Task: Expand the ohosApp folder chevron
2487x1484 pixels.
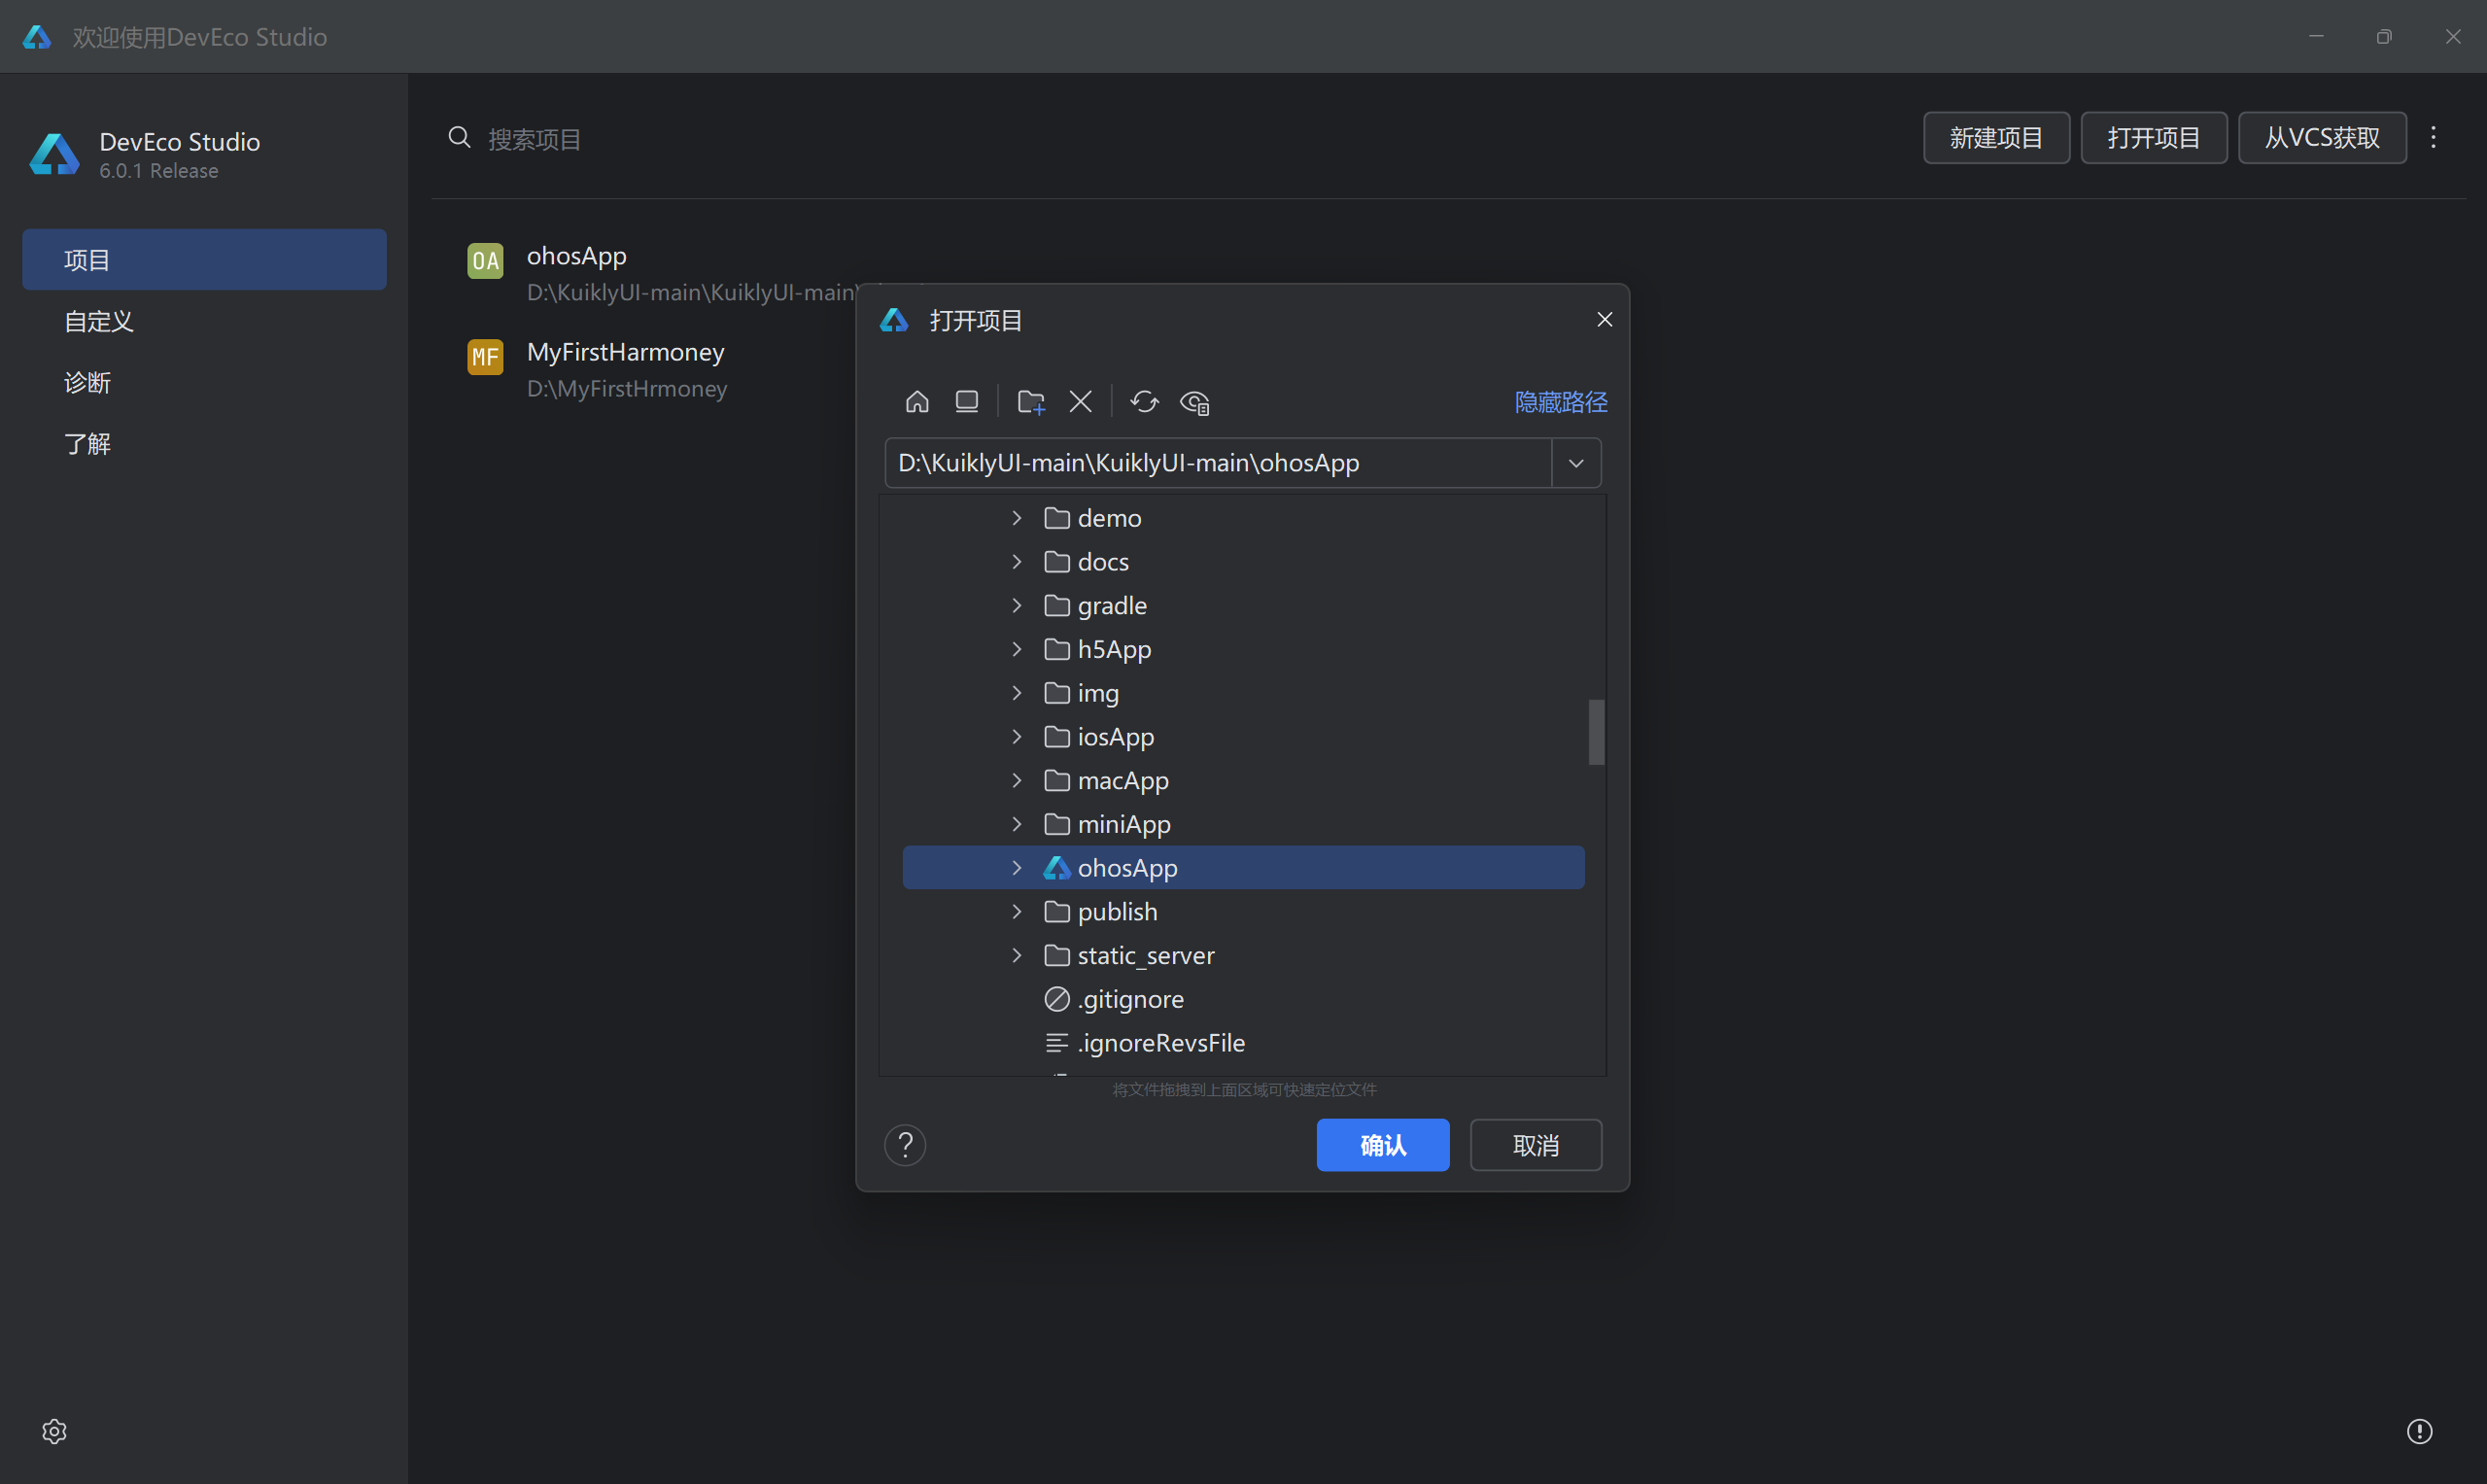Action: coord(1017,868)
